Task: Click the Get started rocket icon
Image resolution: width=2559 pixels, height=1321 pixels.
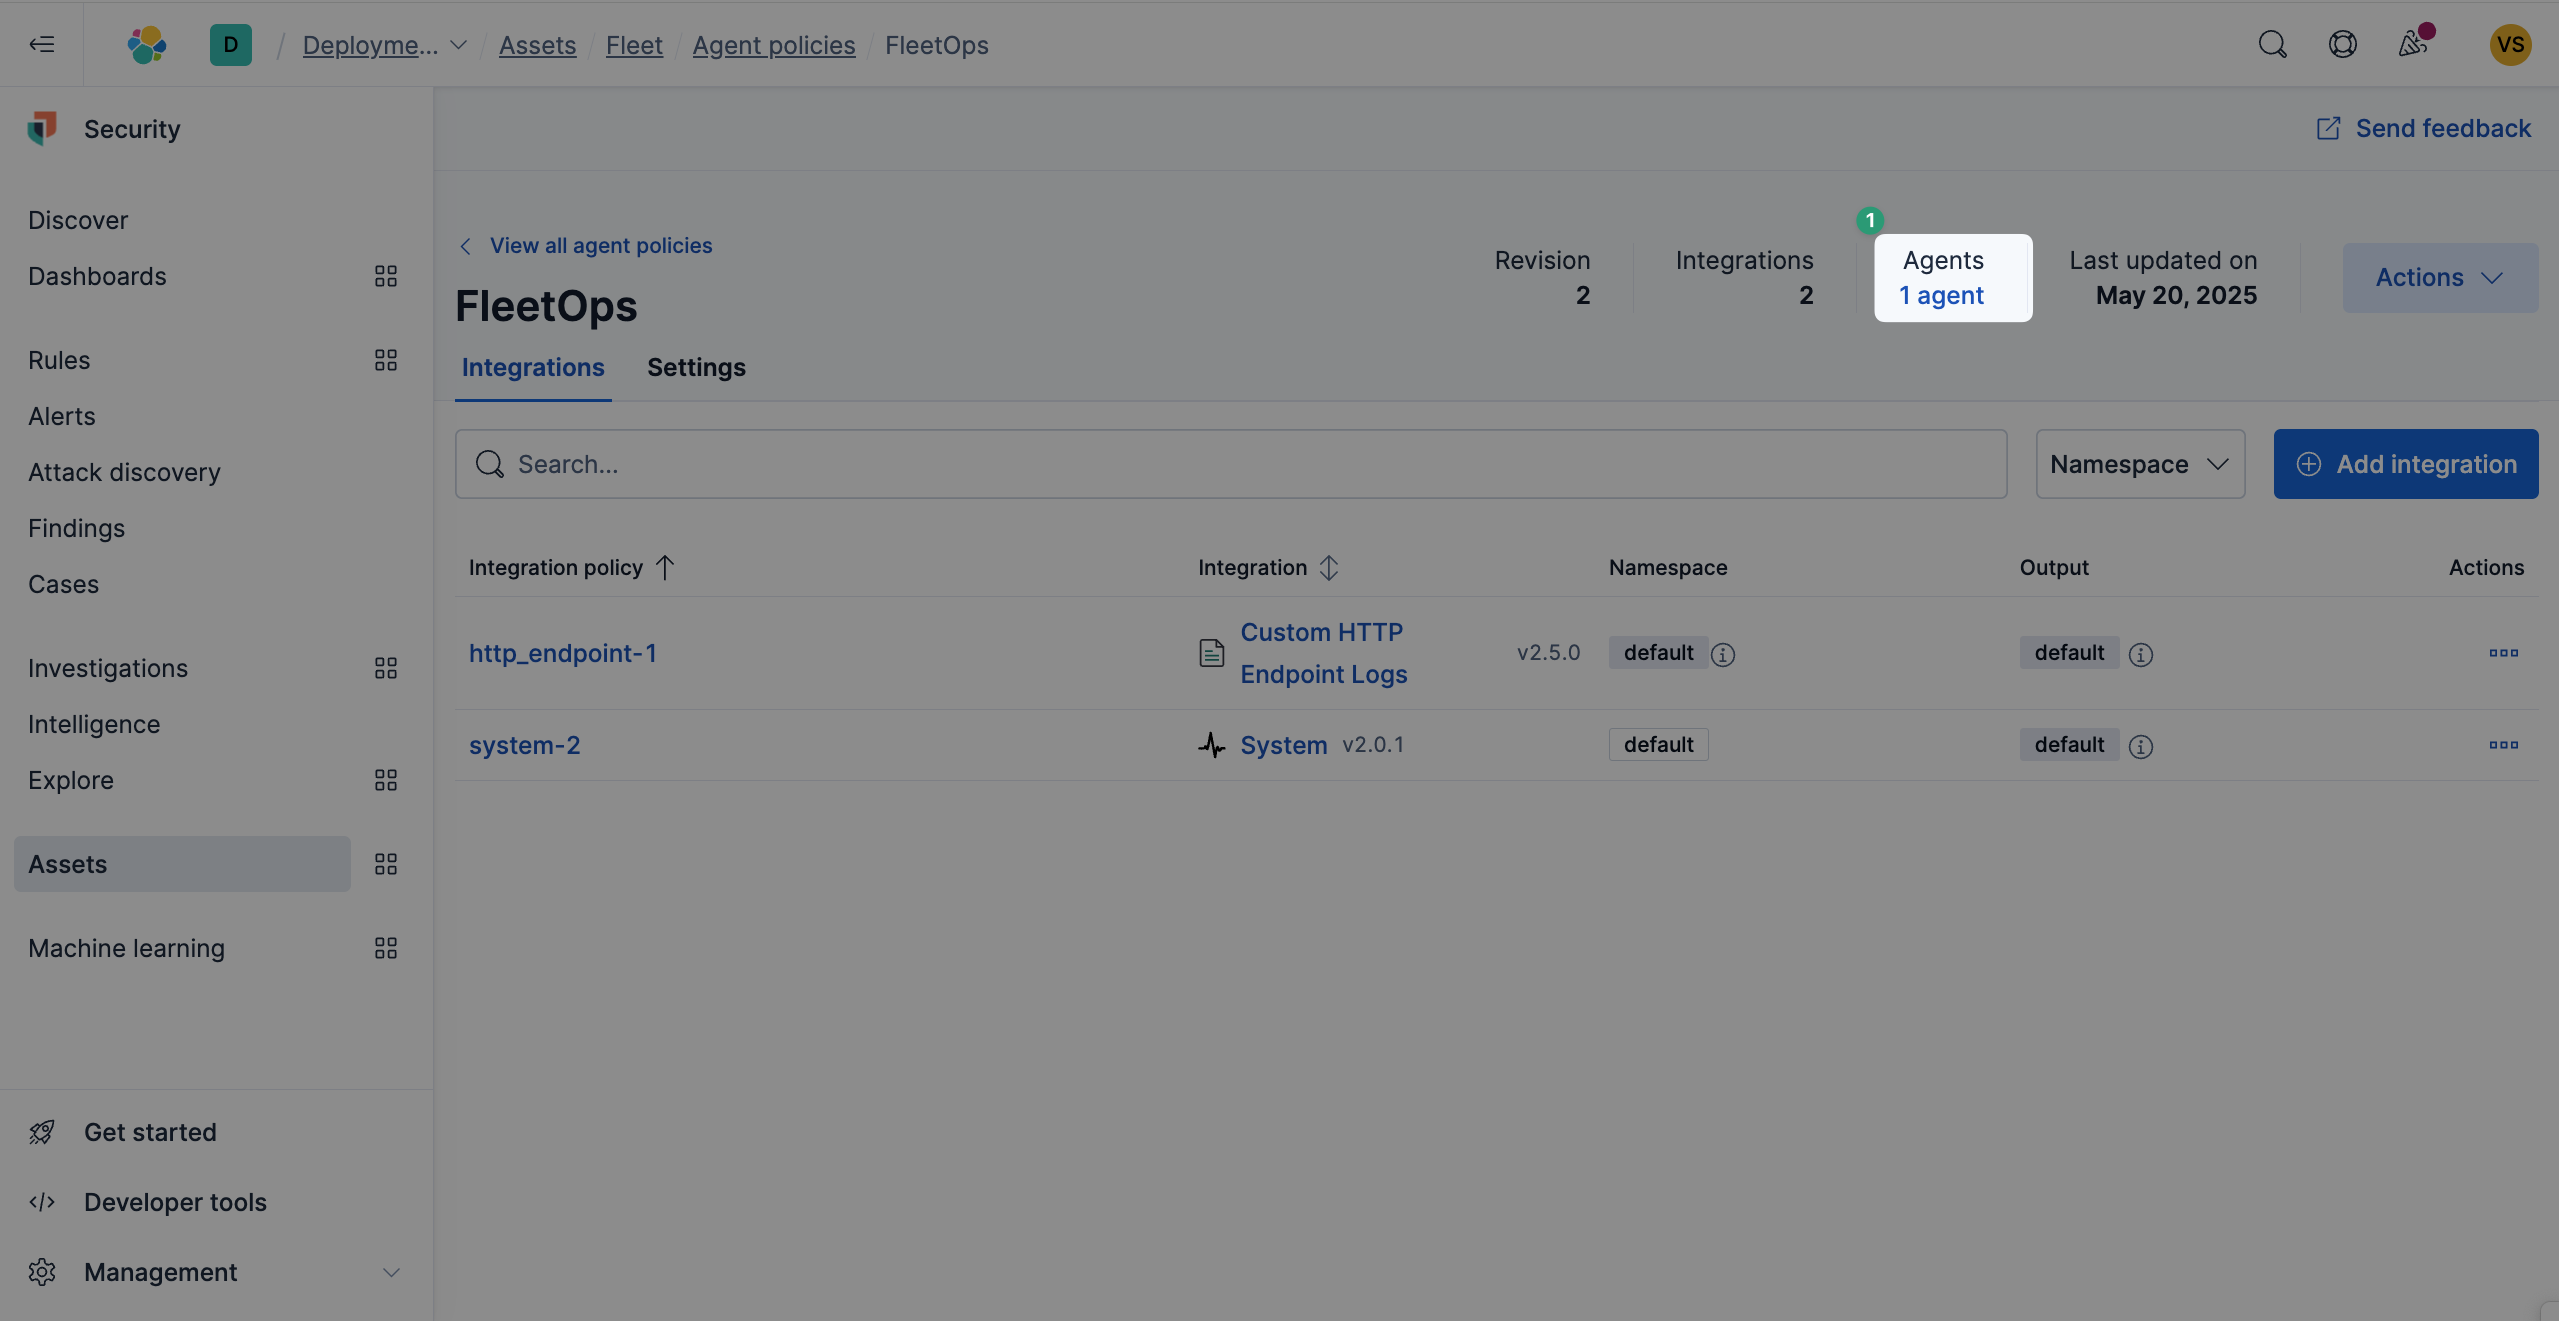Action: coord(42,1132)
